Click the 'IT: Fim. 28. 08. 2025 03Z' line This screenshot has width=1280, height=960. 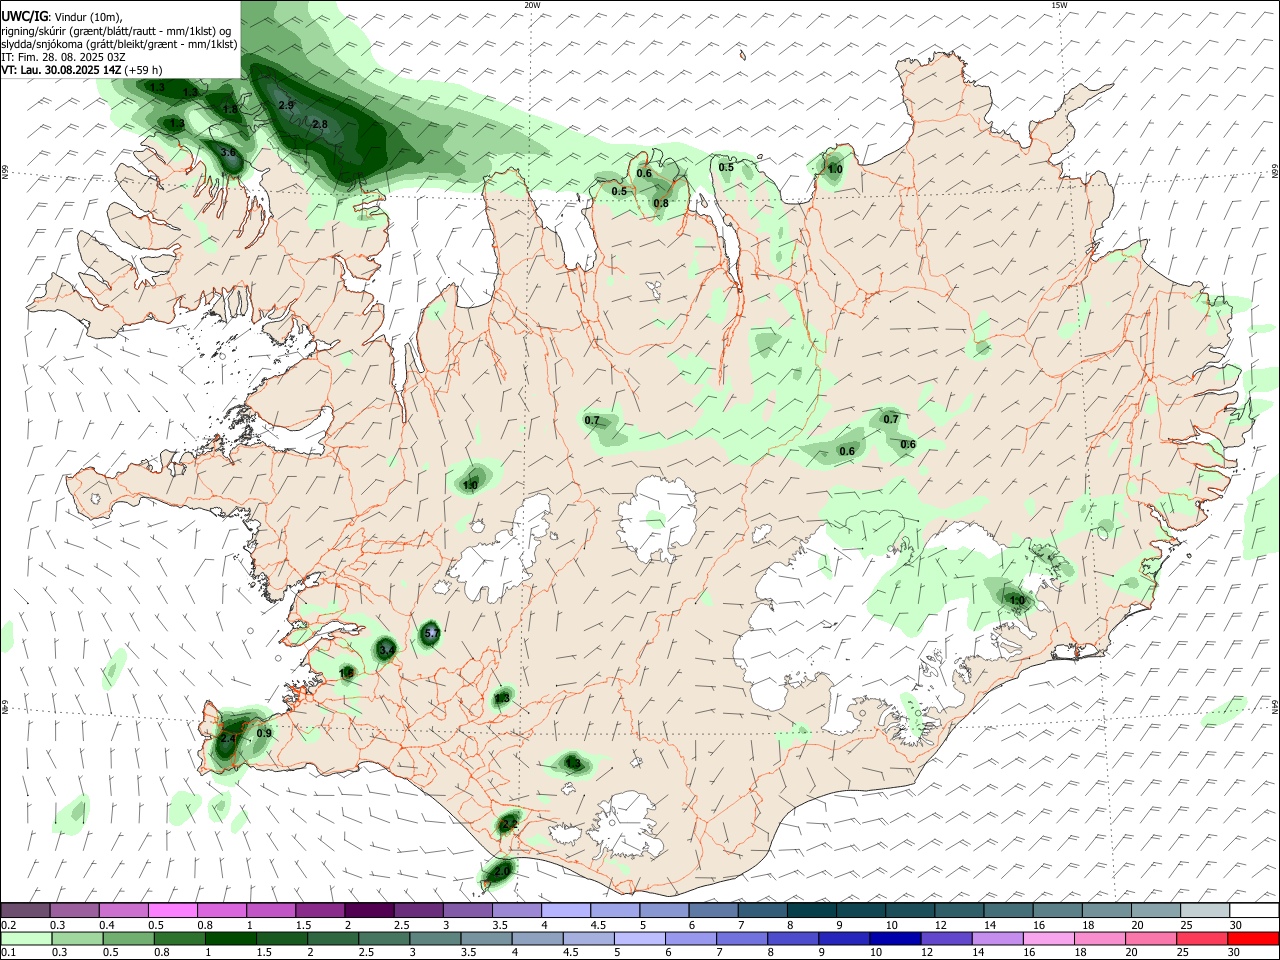click(x=63, y=57)
